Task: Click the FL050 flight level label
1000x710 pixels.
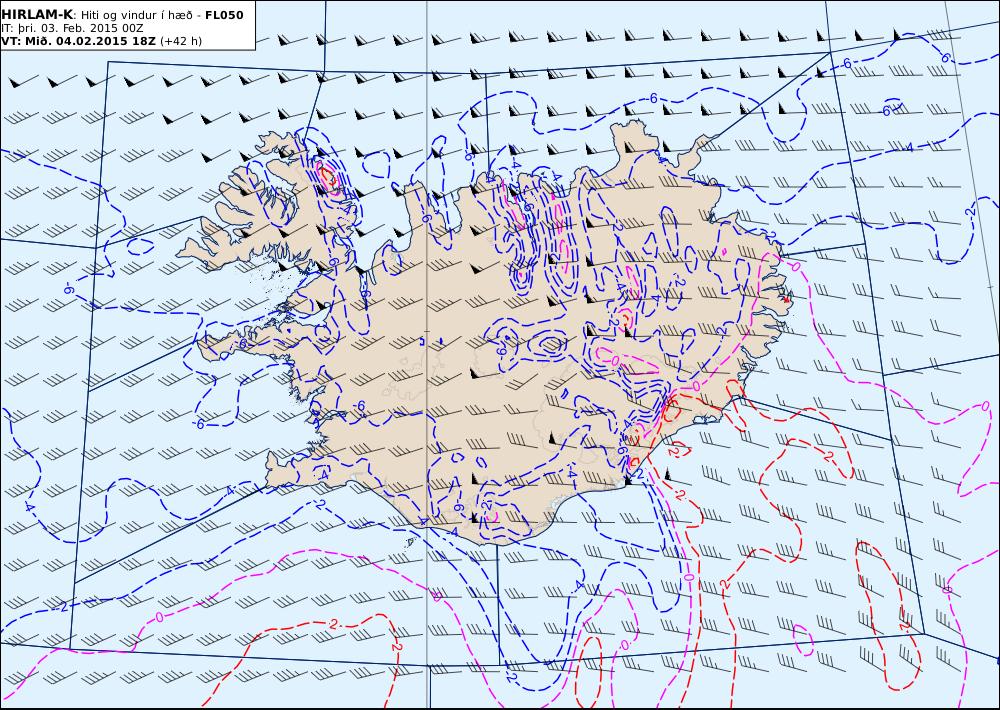Action: (x=224, y=15)
